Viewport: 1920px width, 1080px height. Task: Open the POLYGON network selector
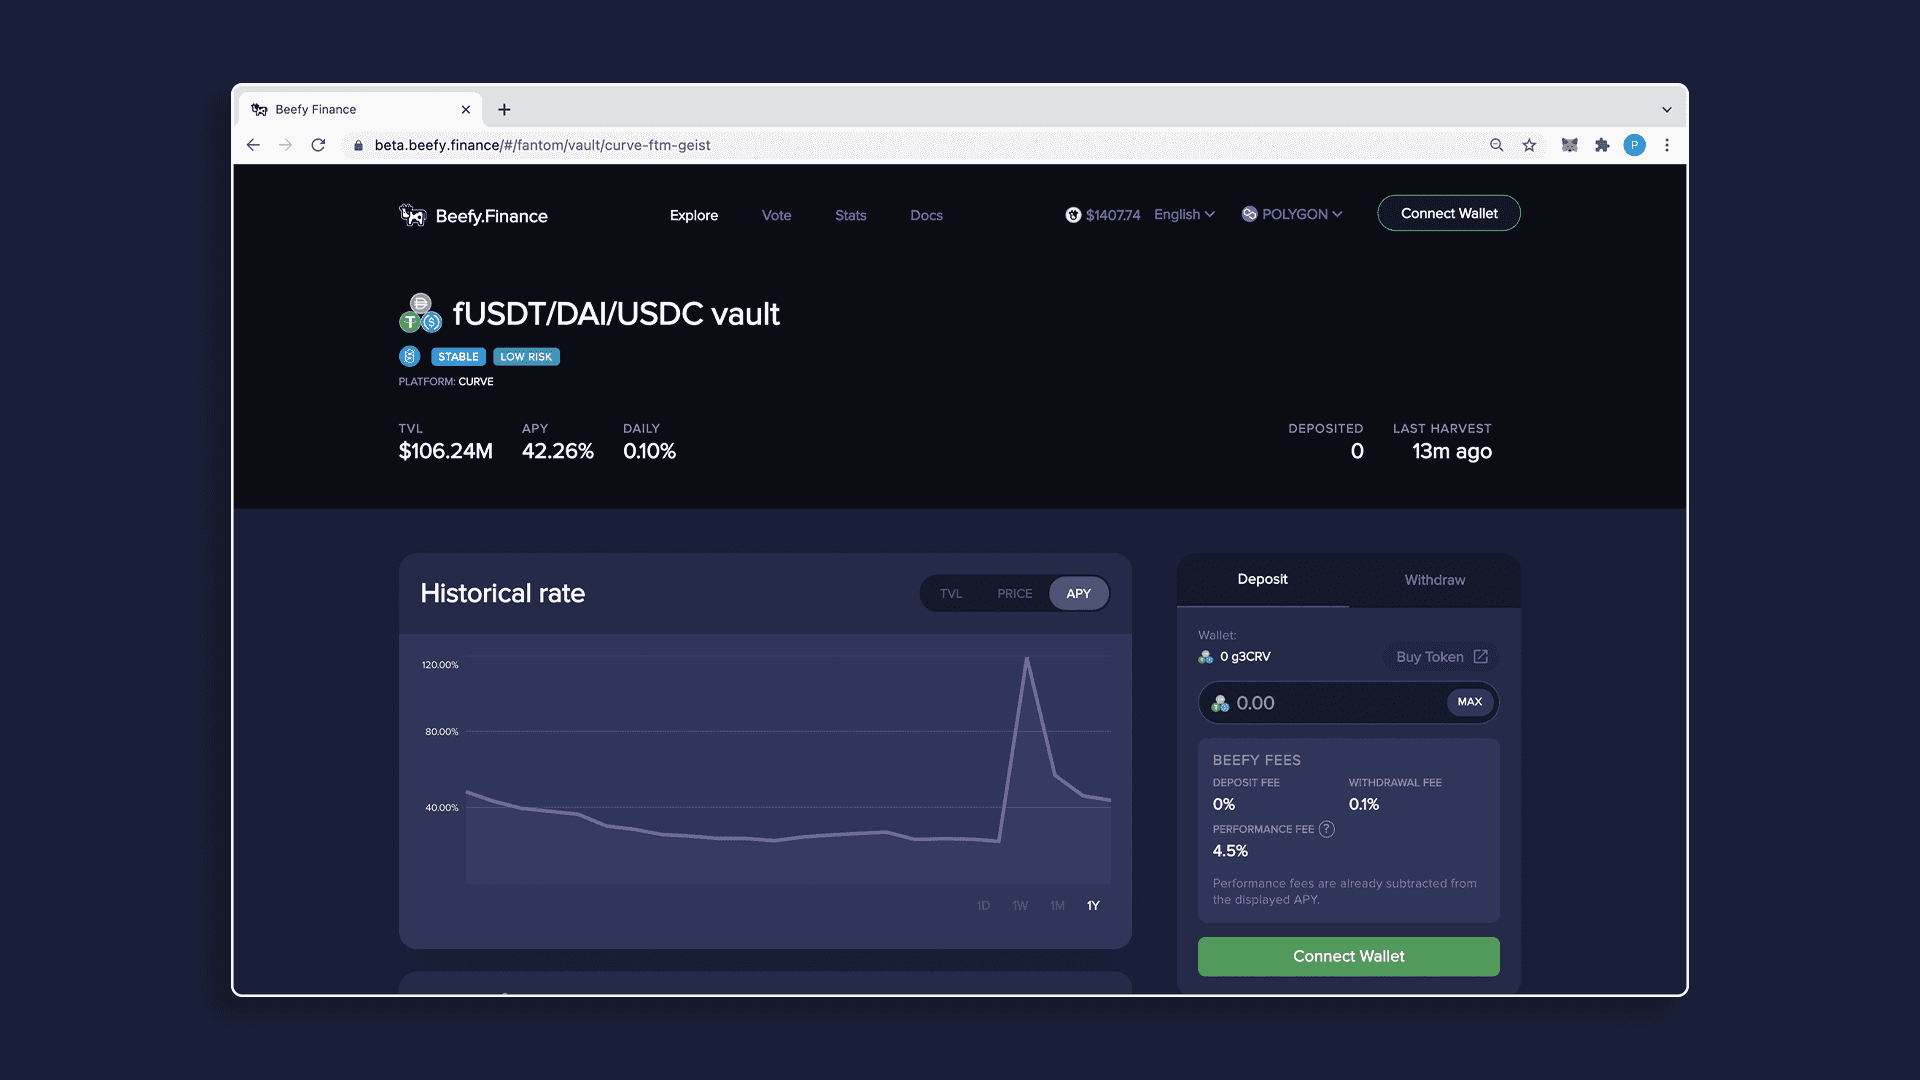pyautogui.click(x=1292, y=214)
